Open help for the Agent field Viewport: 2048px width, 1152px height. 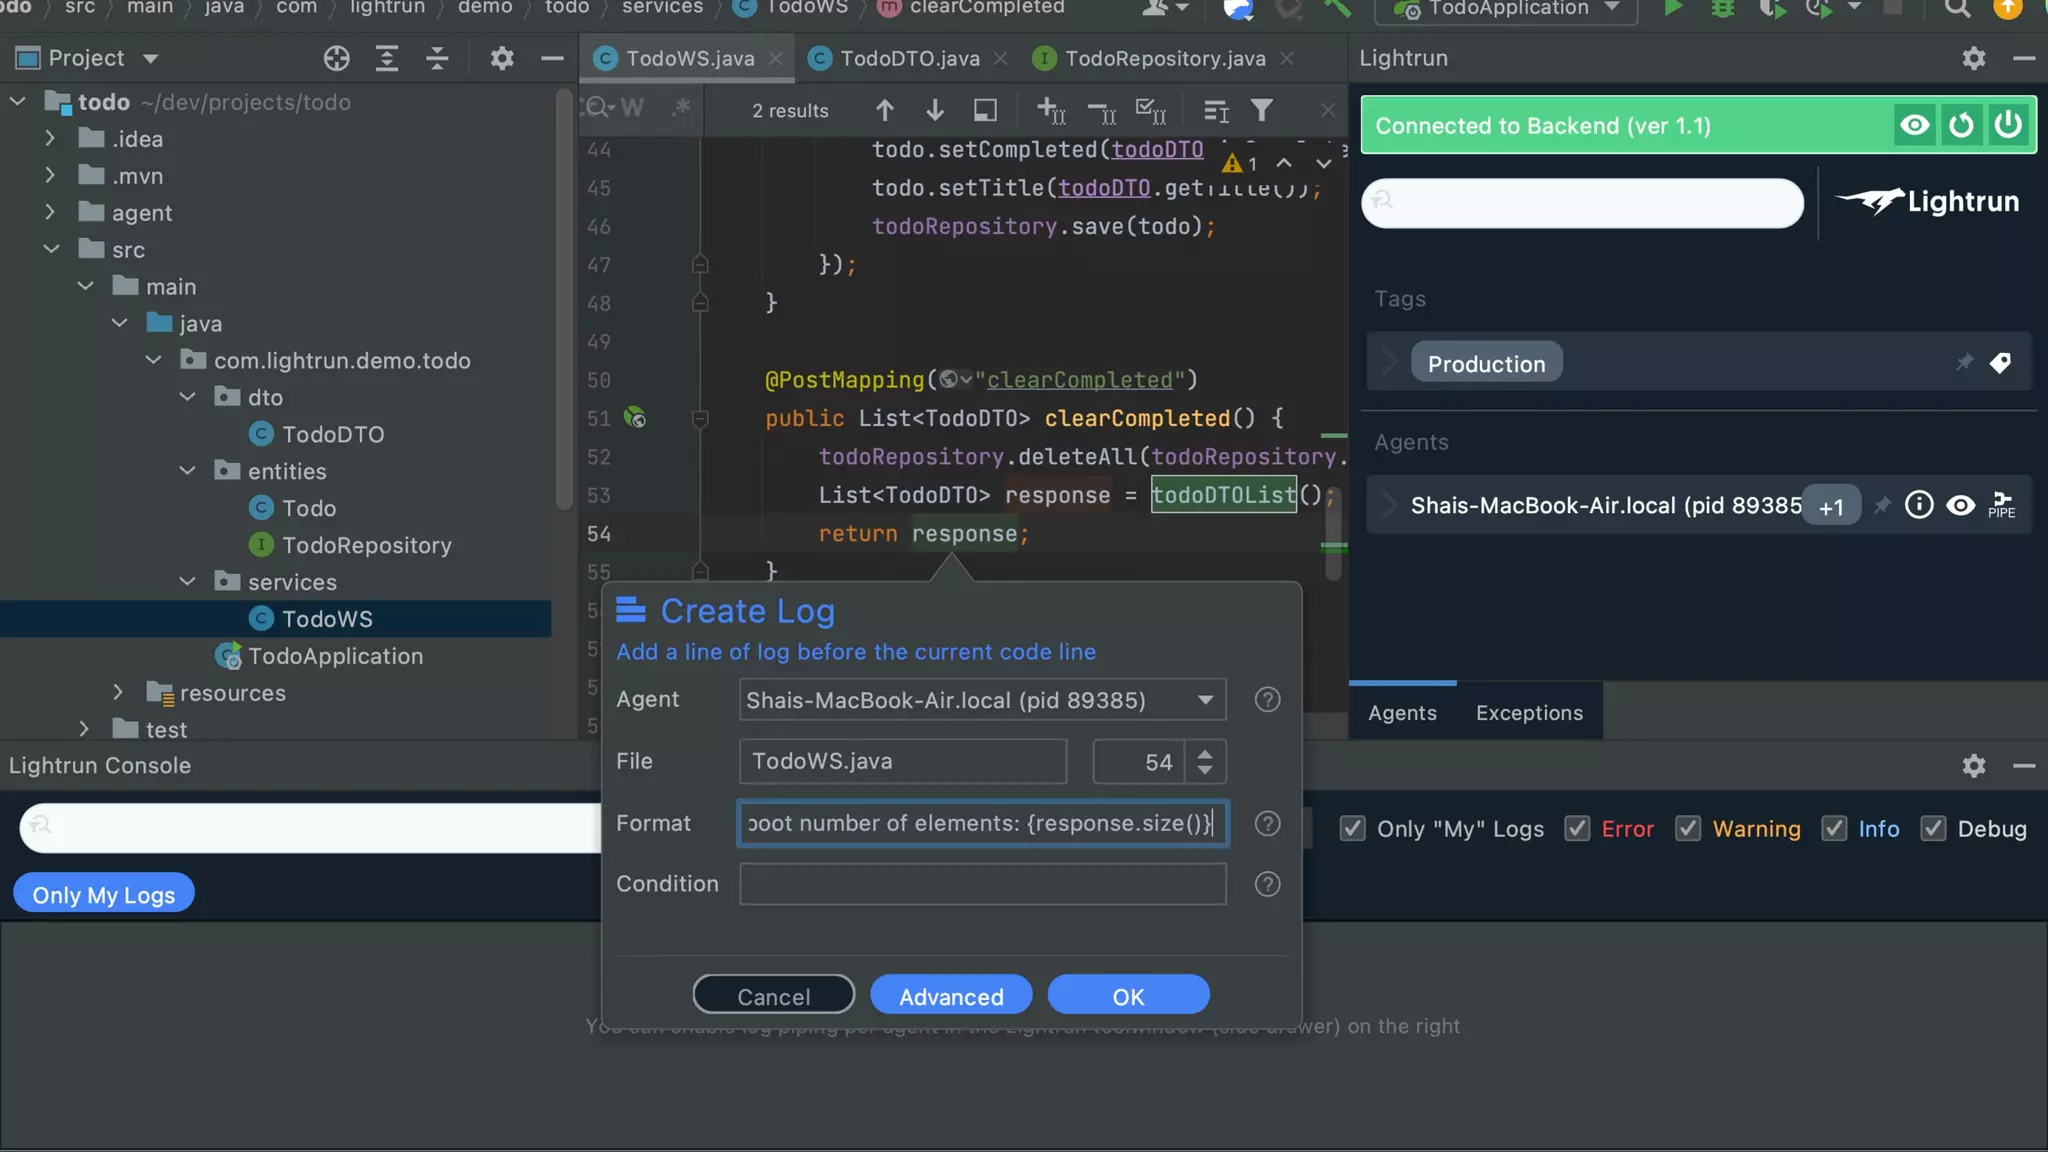1267,700
